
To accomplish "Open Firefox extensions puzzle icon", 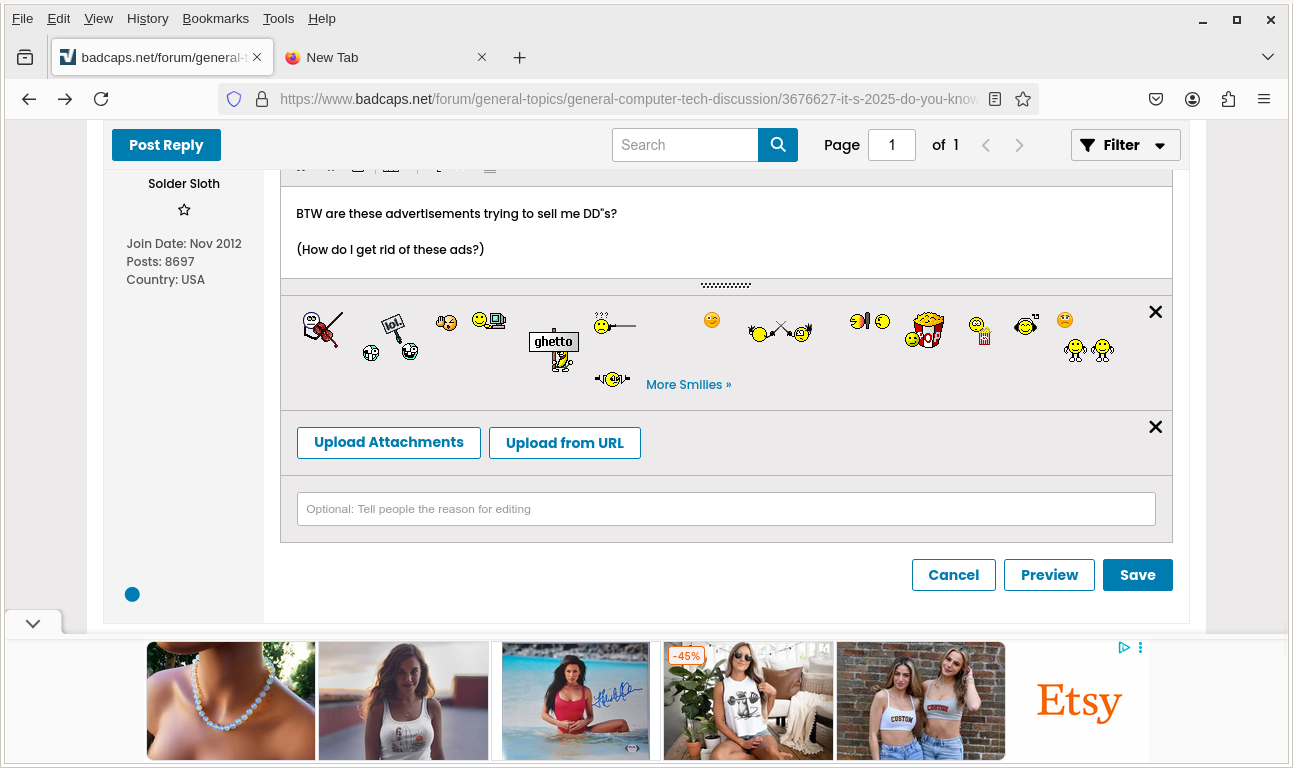I will pyautogui.click(x=1228, y=99).
